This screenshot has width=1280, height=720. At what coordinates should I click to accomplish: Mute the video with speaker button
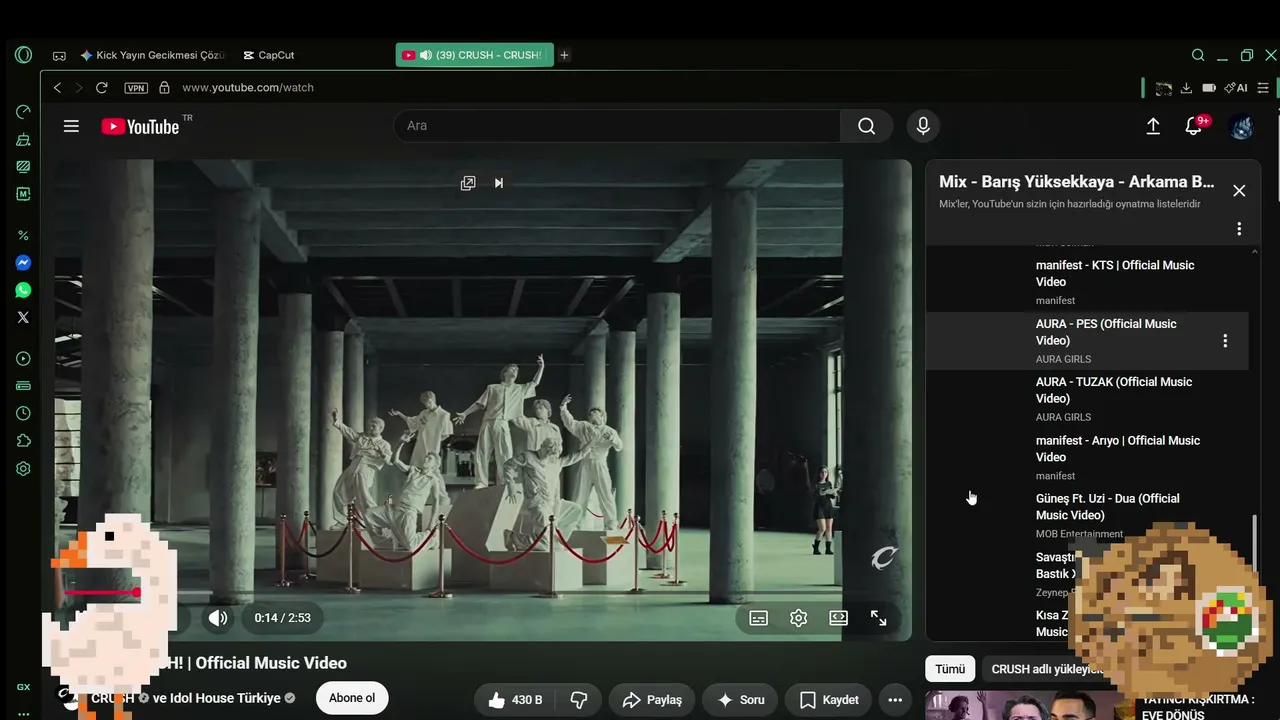pos(218,618)
